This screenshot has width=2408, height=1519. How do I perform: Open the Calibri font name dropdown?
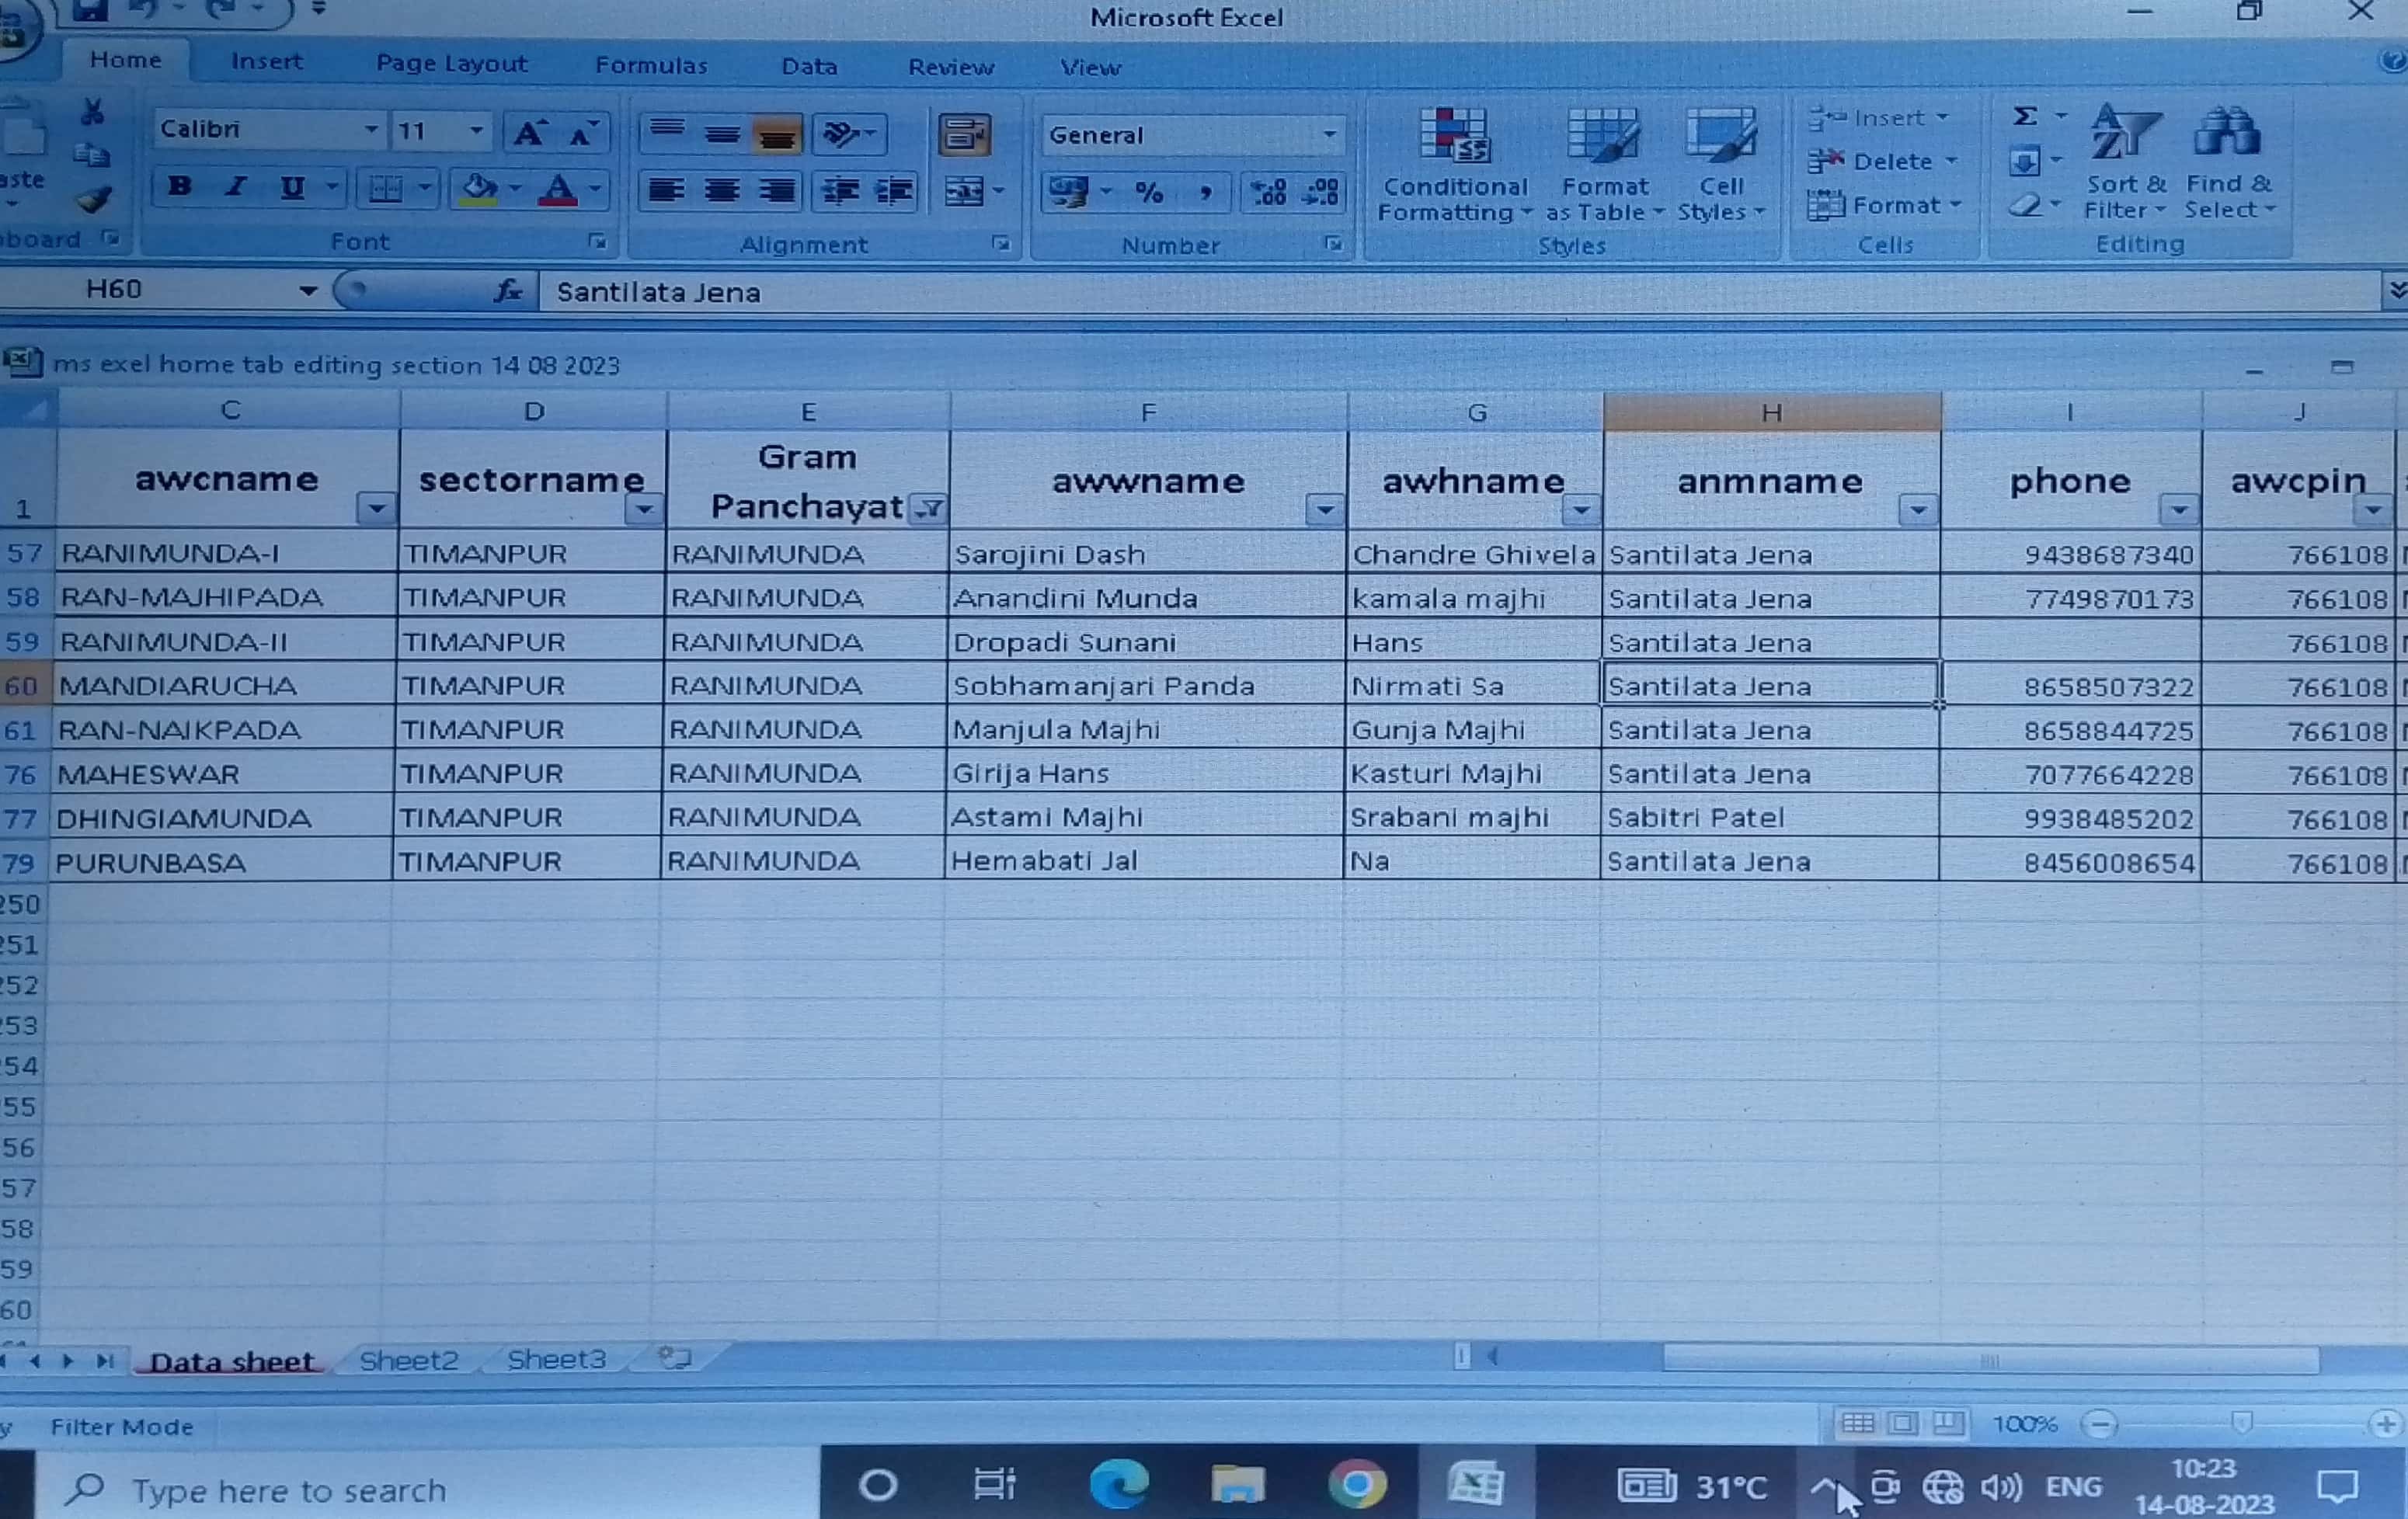click(370, 130)
